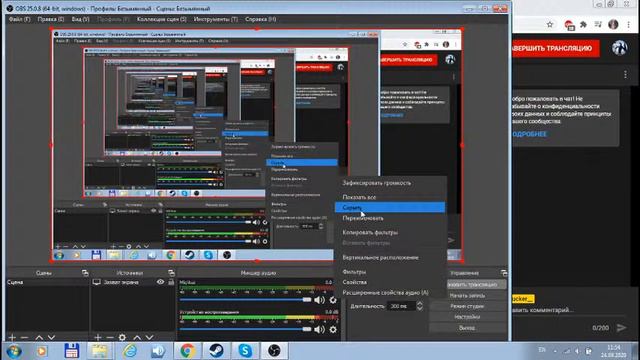Pop out the Сцены dock panel
Screen dimensions: 640x360
[x=85, y=273]
